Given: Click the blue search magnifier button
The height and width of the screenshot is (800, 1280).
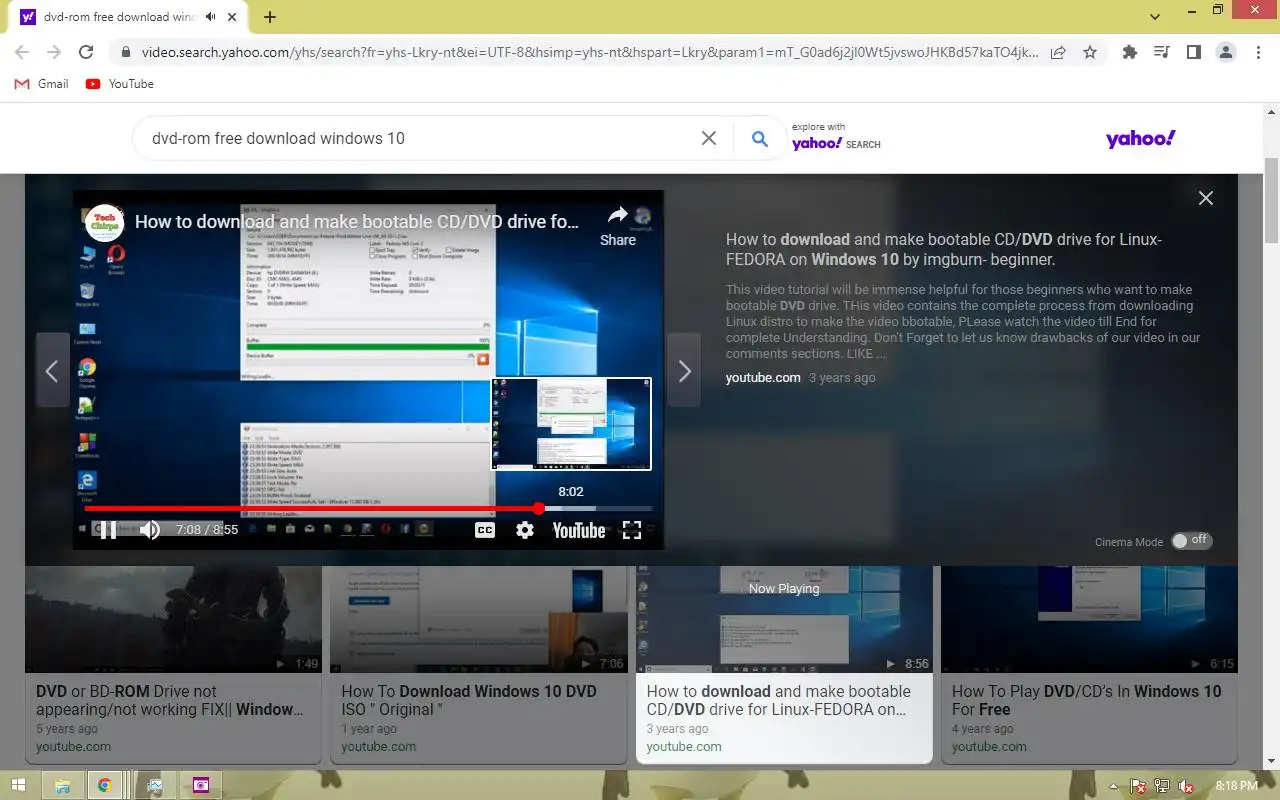Looking at the screenshot, I should point(760,138).
